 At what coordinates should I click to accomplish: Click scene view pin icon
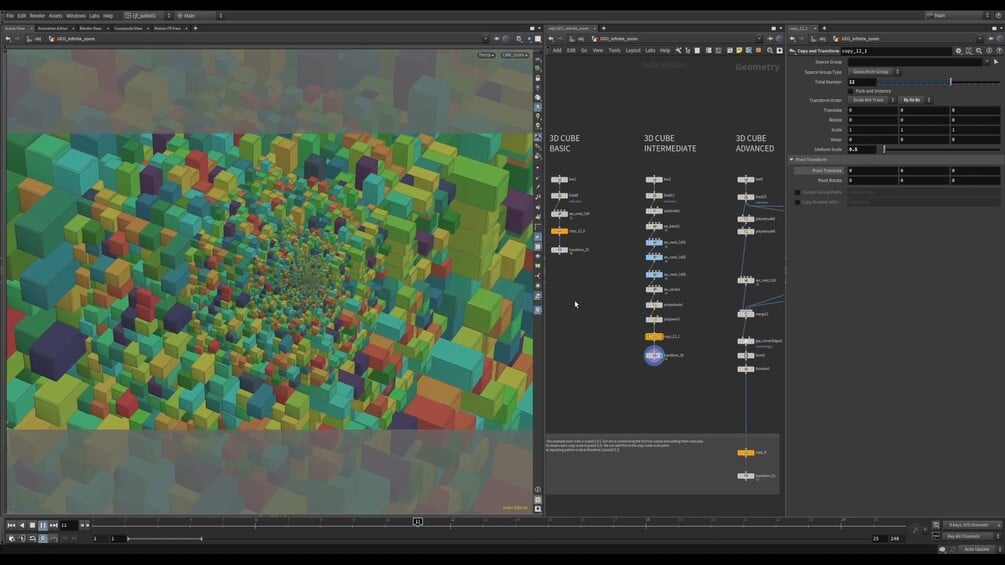tap(496, 39)
